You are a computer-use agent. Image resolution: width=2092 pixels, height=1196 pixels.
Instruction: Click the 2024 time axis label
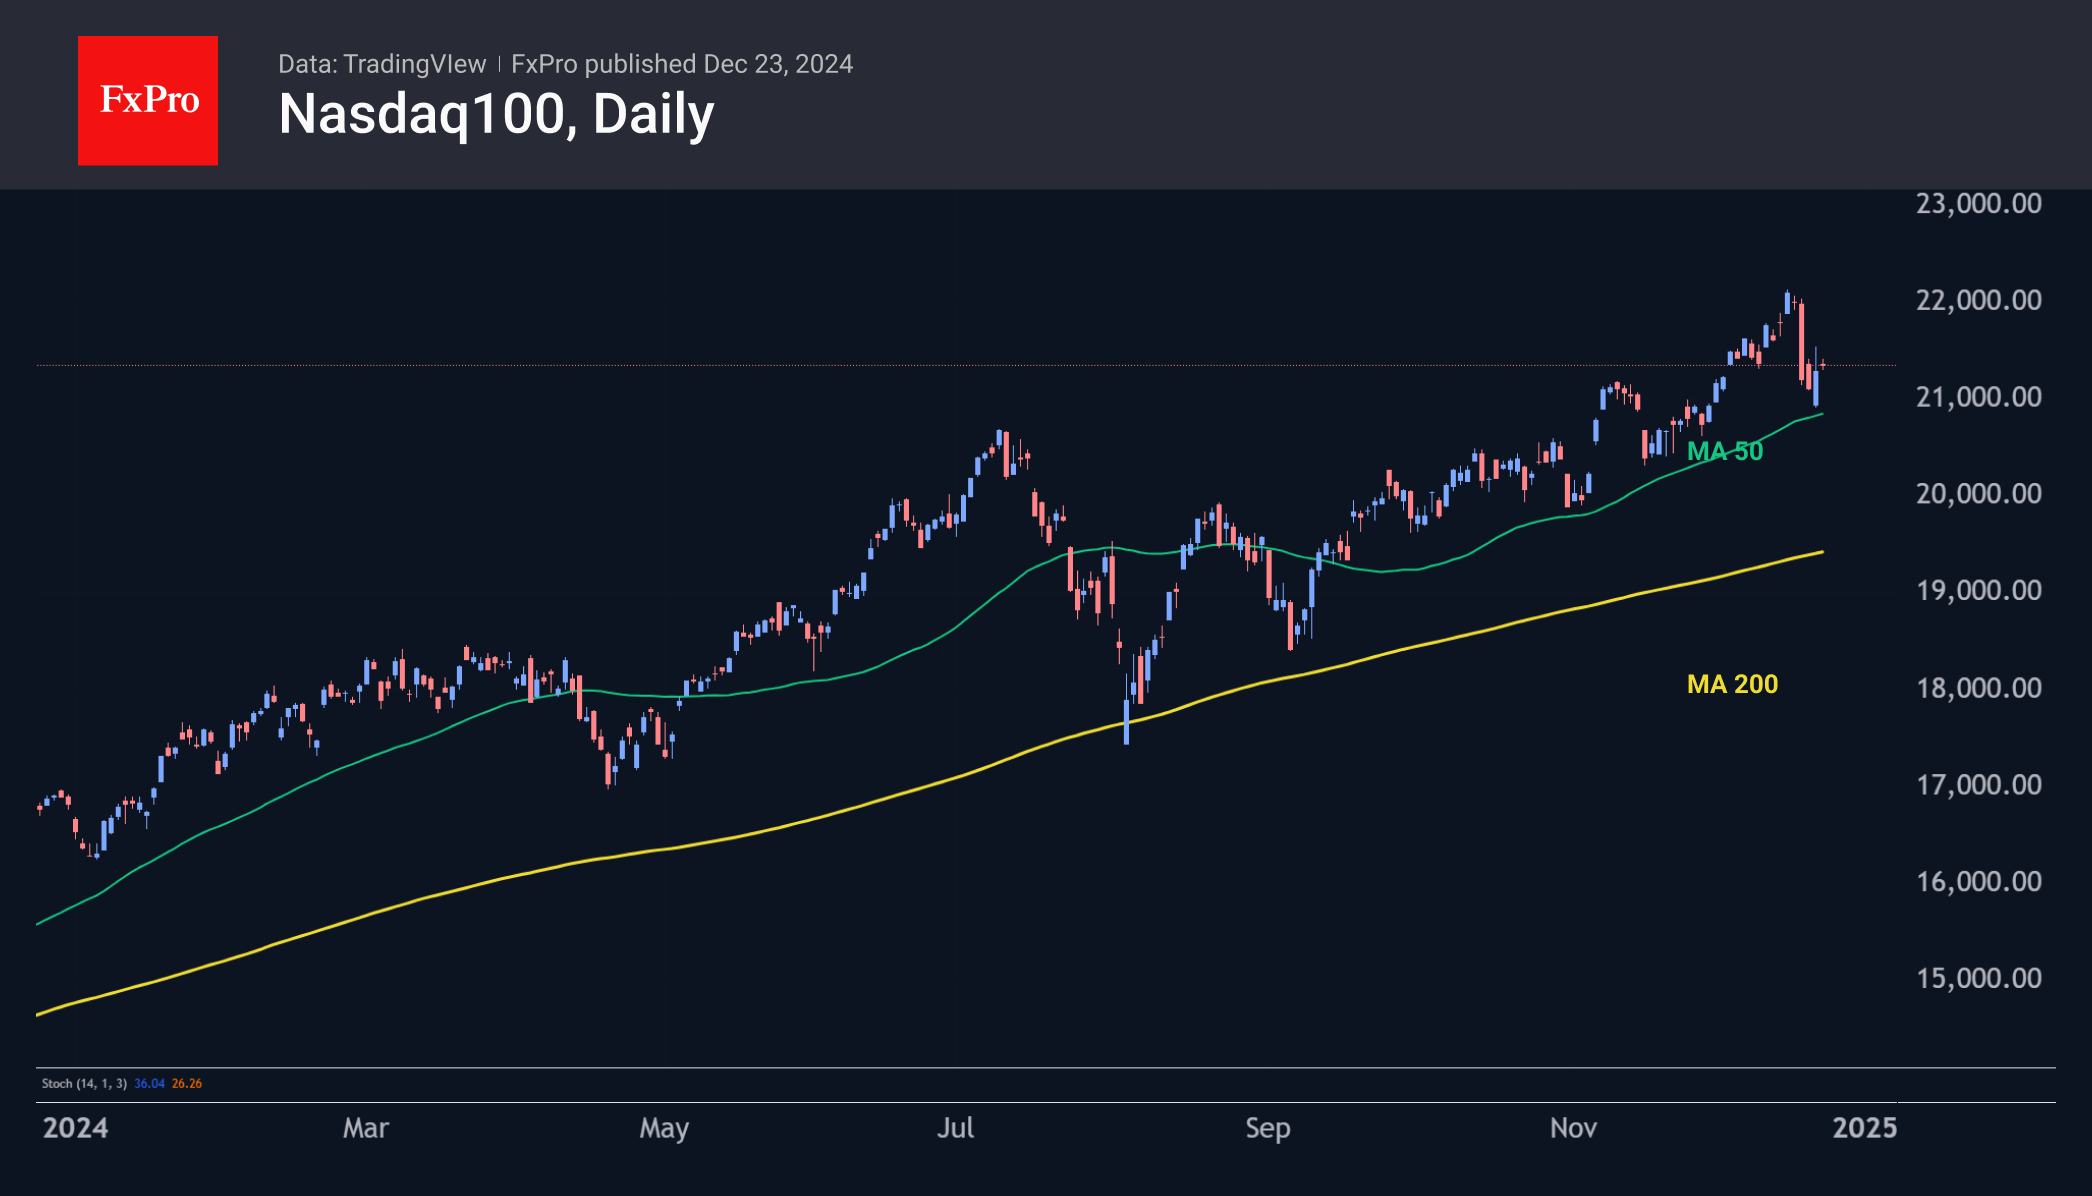(x=75, y=1128)
